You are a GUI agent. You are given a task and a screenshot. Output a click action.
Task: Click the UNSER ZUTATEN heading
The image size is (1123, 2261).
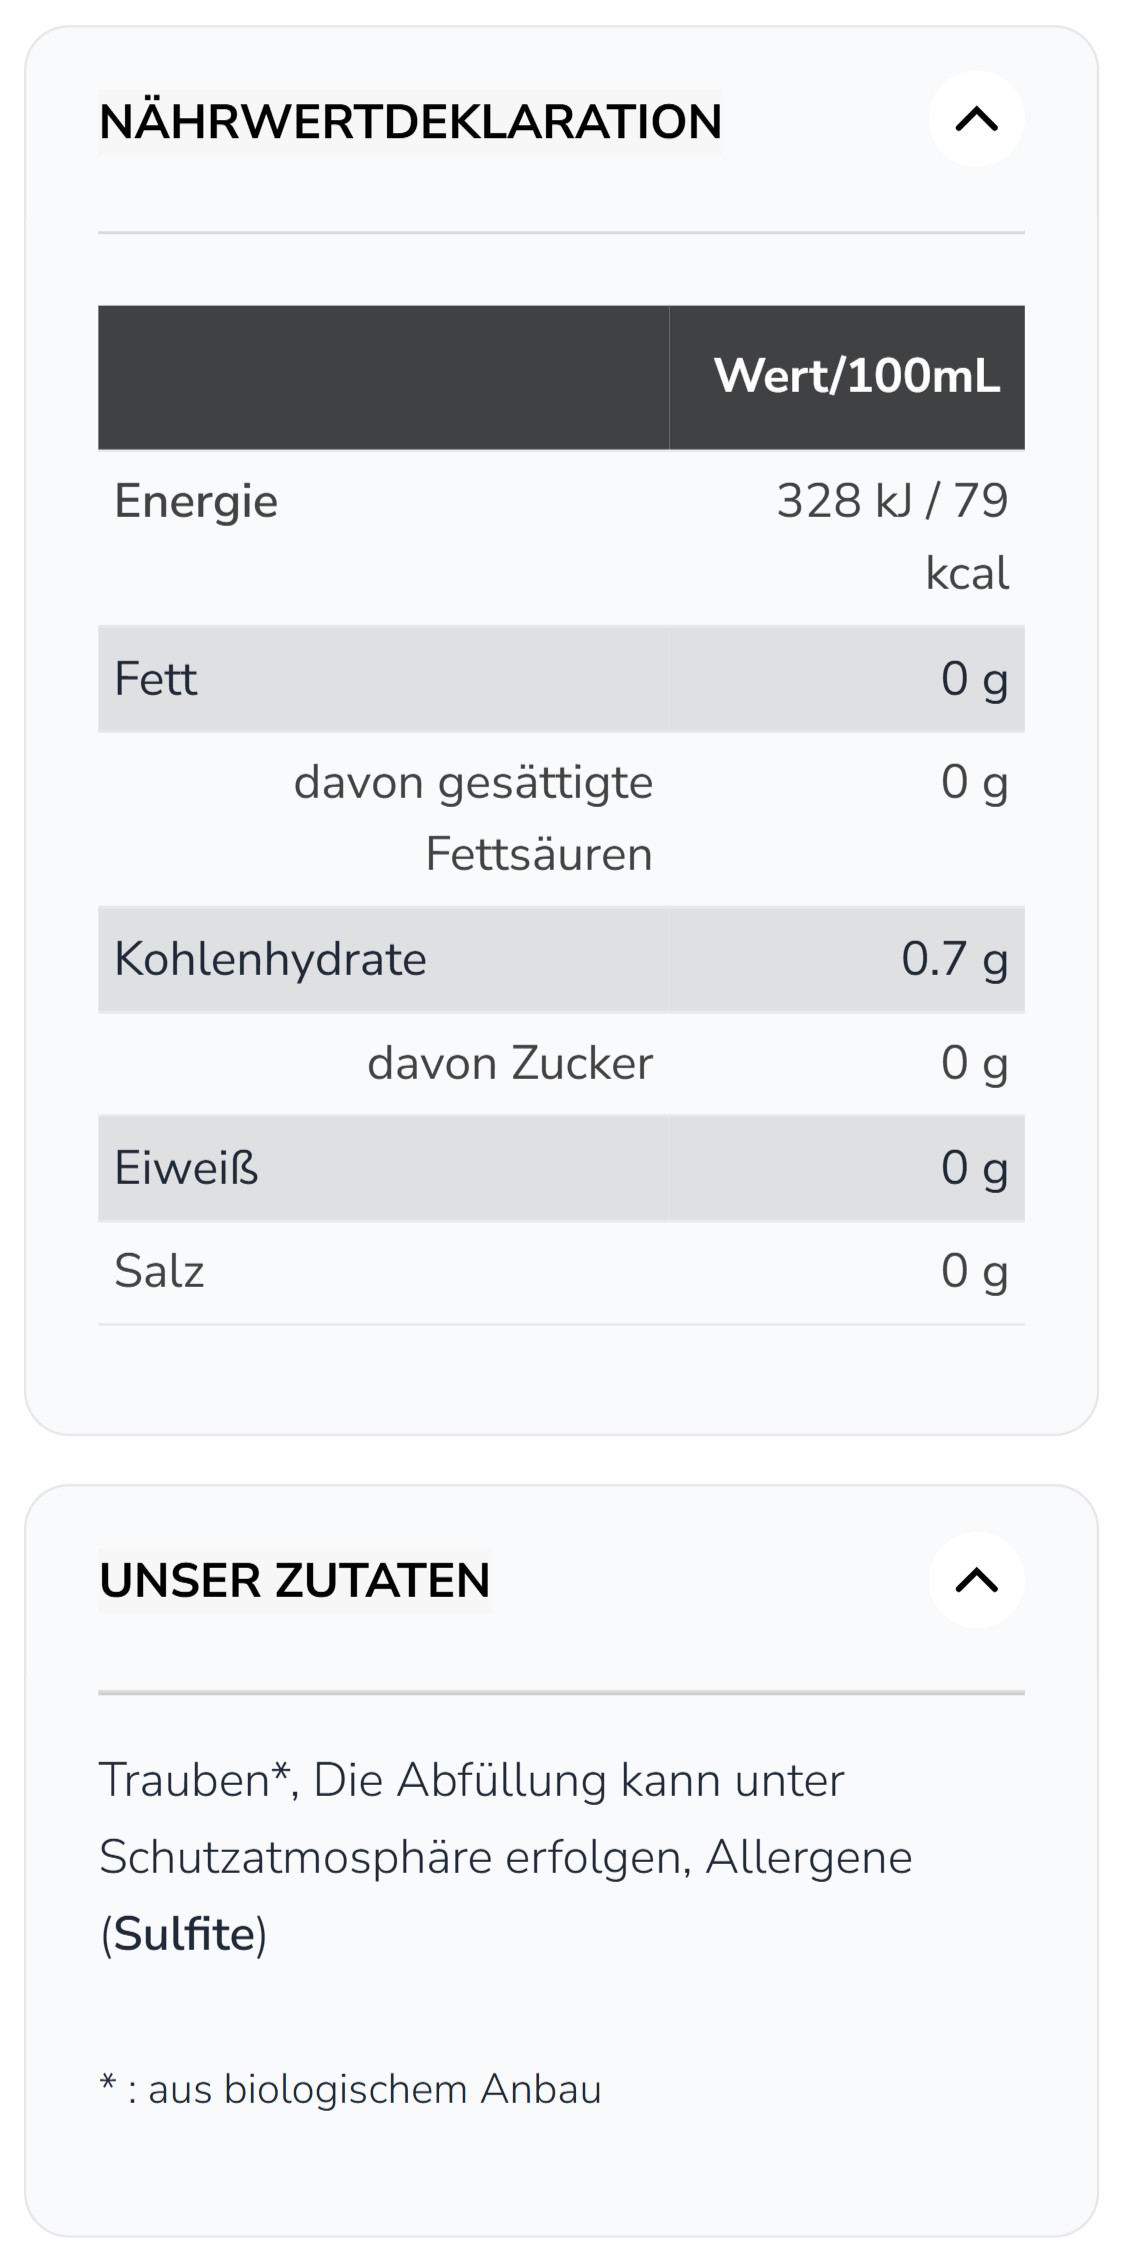pyautogui.click(x=295, y=1581)
